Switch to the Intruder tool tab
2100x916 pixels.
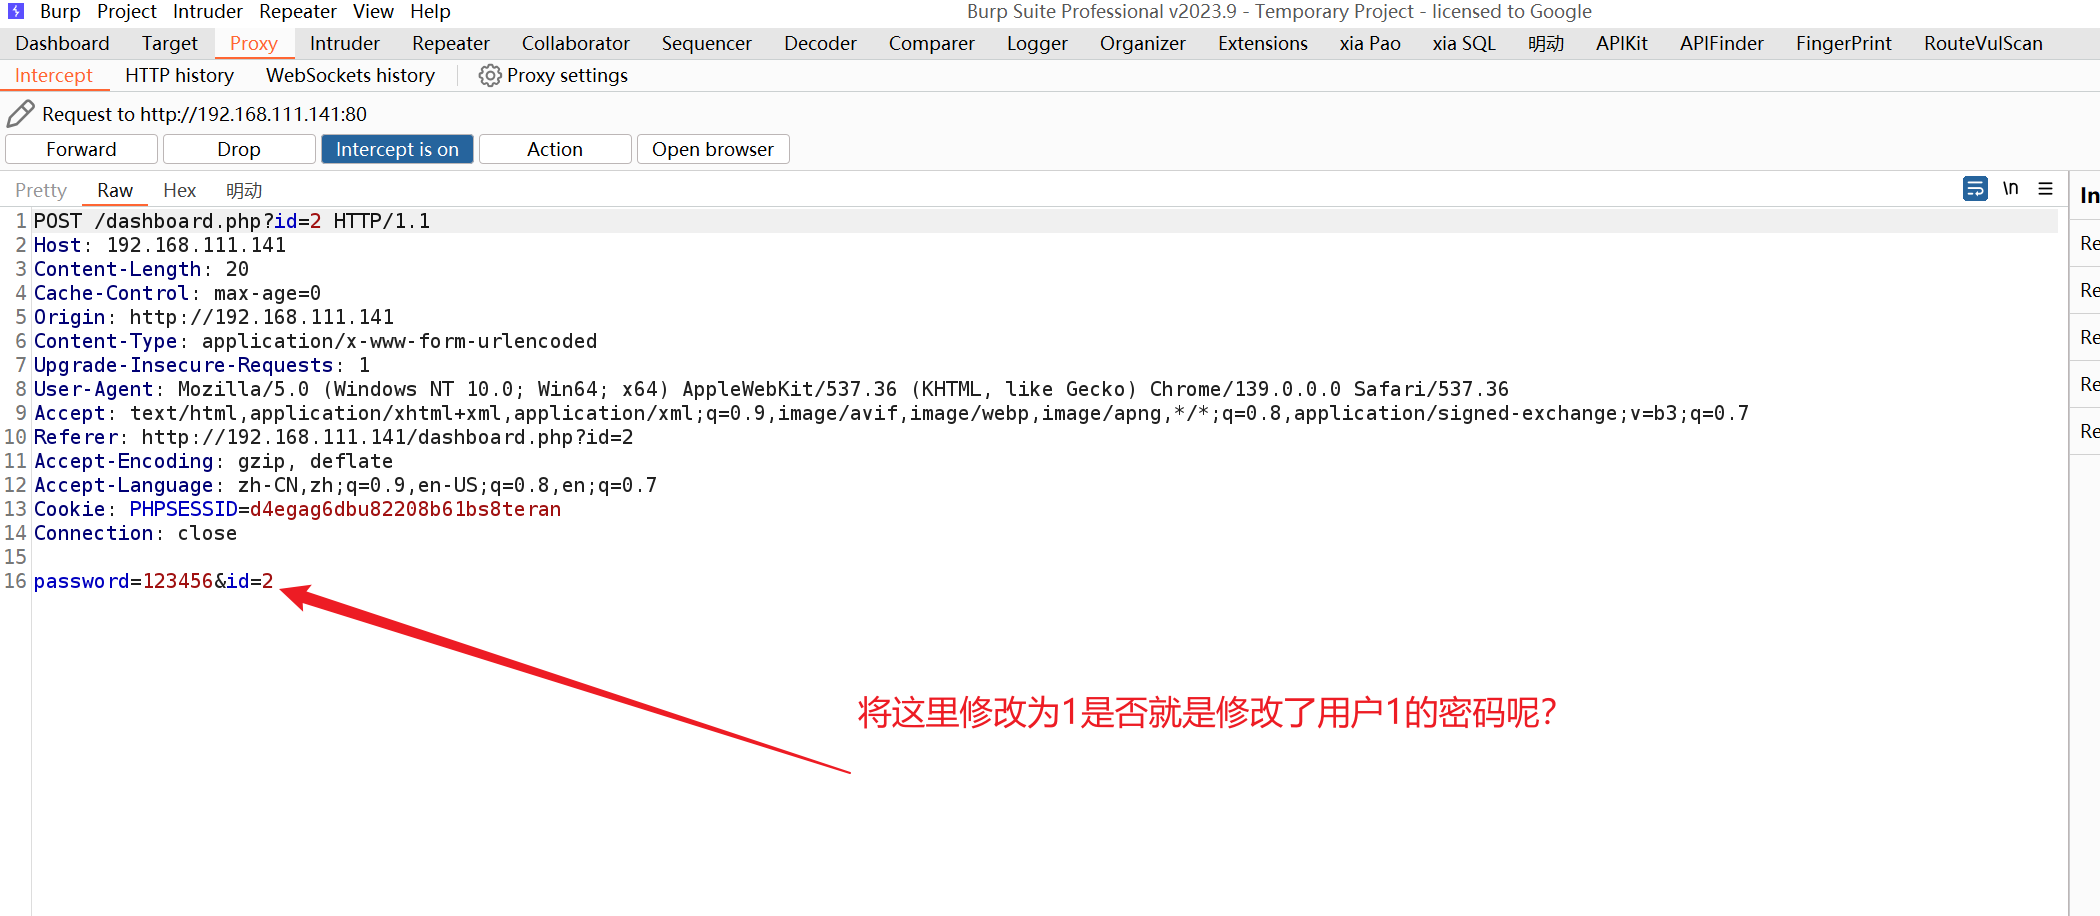(345, 44)
